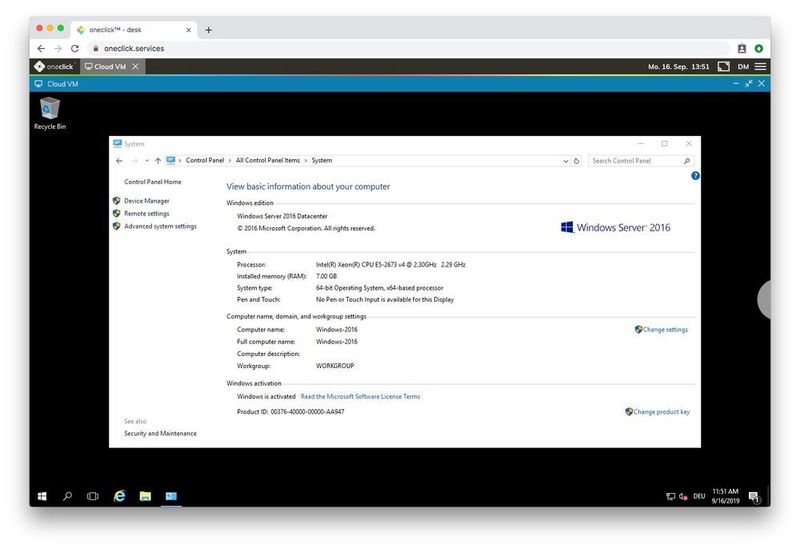Refresh the Control Panel address bar
800x549 pixels.
(x=577, y=161)
